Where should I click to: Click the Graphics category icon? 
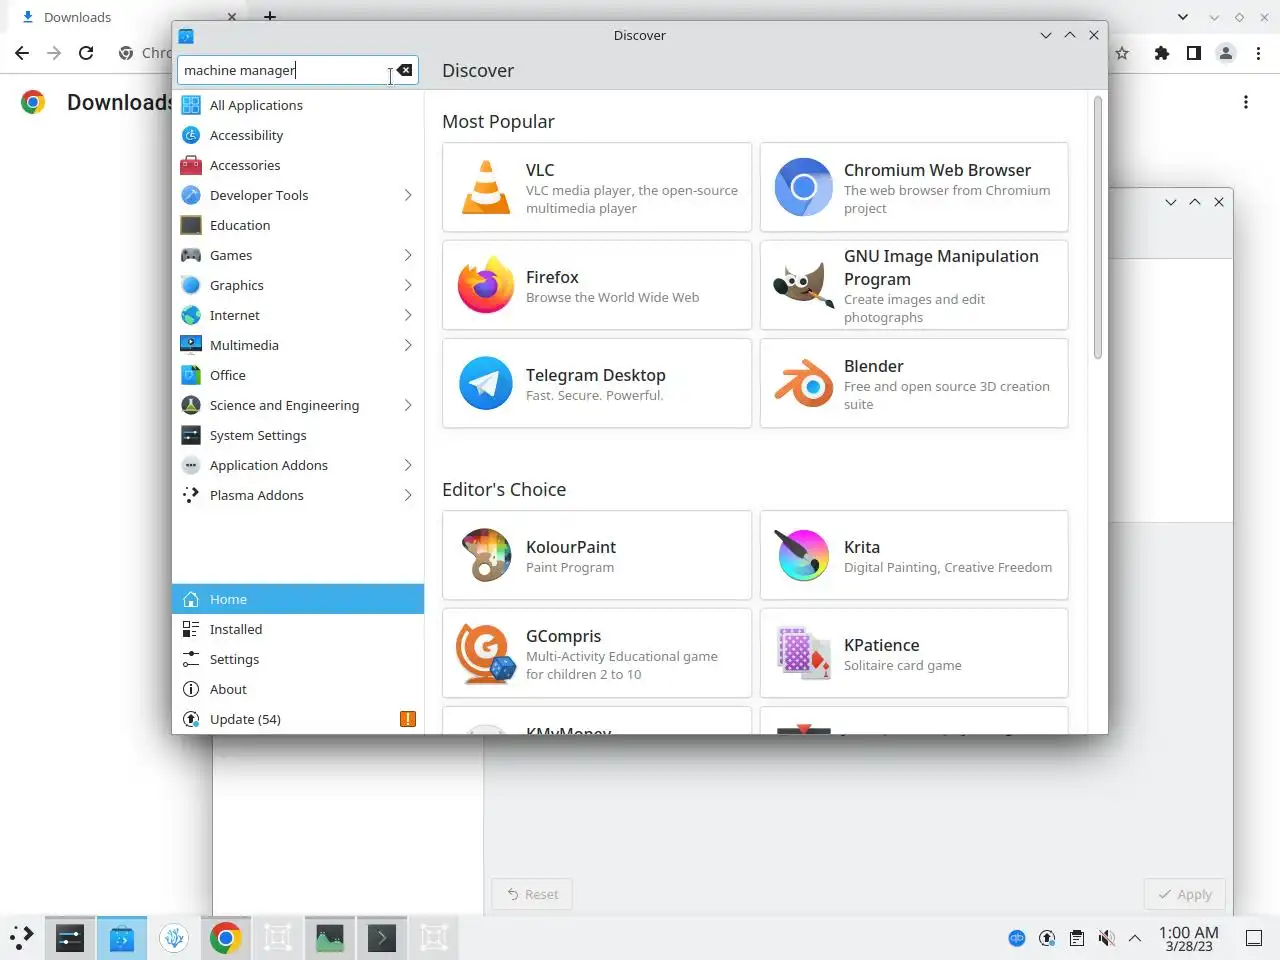coord(191,285)
